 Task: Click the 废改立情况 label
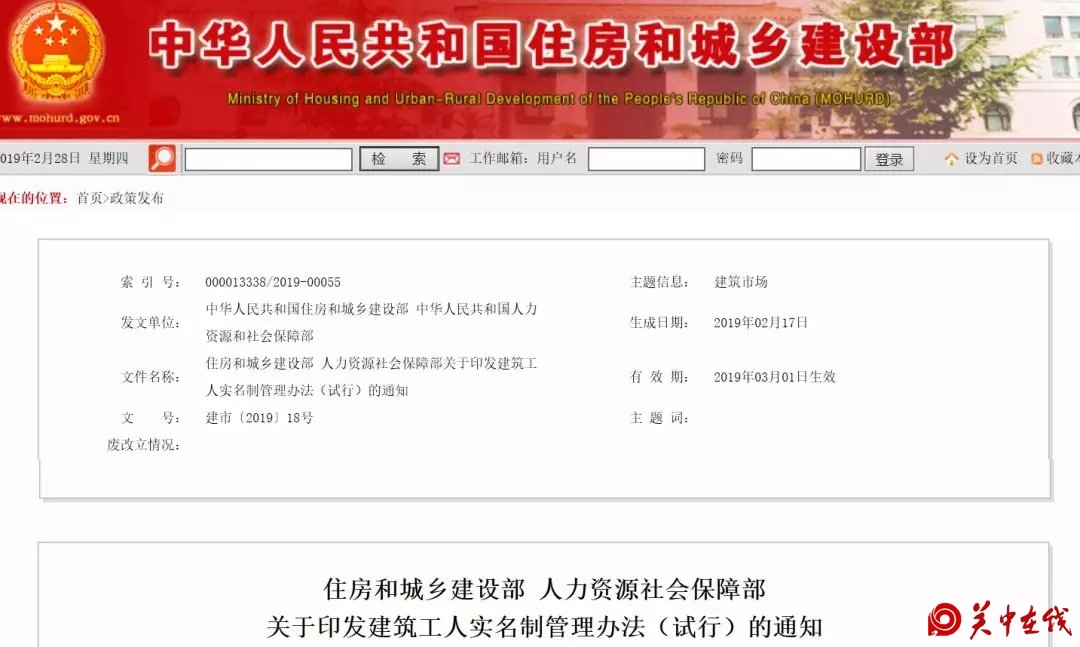click(143, 445)
